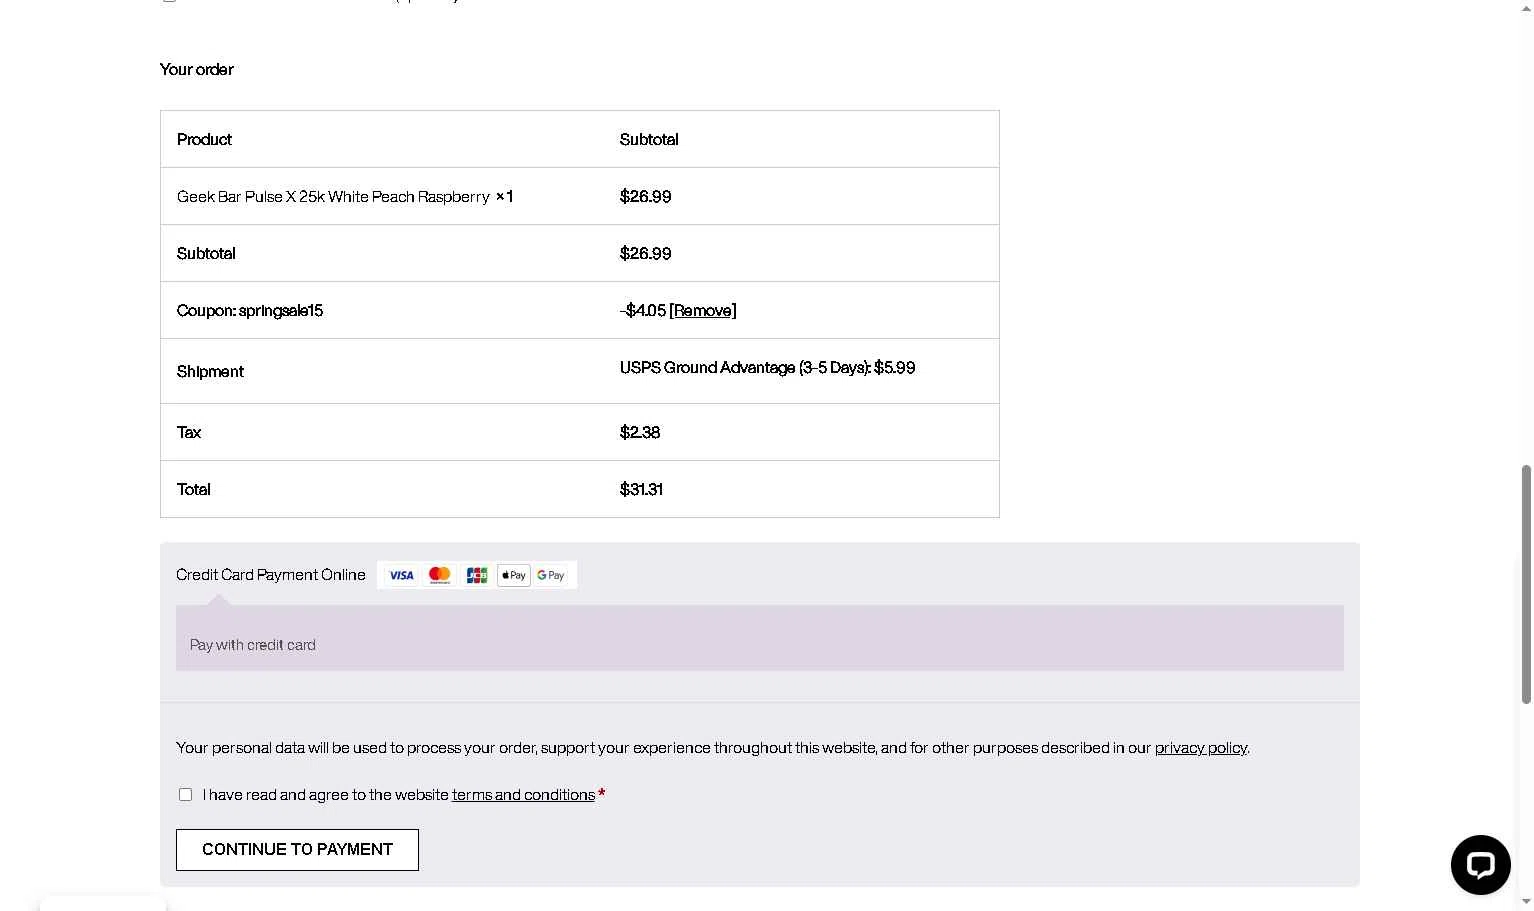Click the Tax row label
The width and height of the screenshot is (1534, 911).
pos(189,433)
